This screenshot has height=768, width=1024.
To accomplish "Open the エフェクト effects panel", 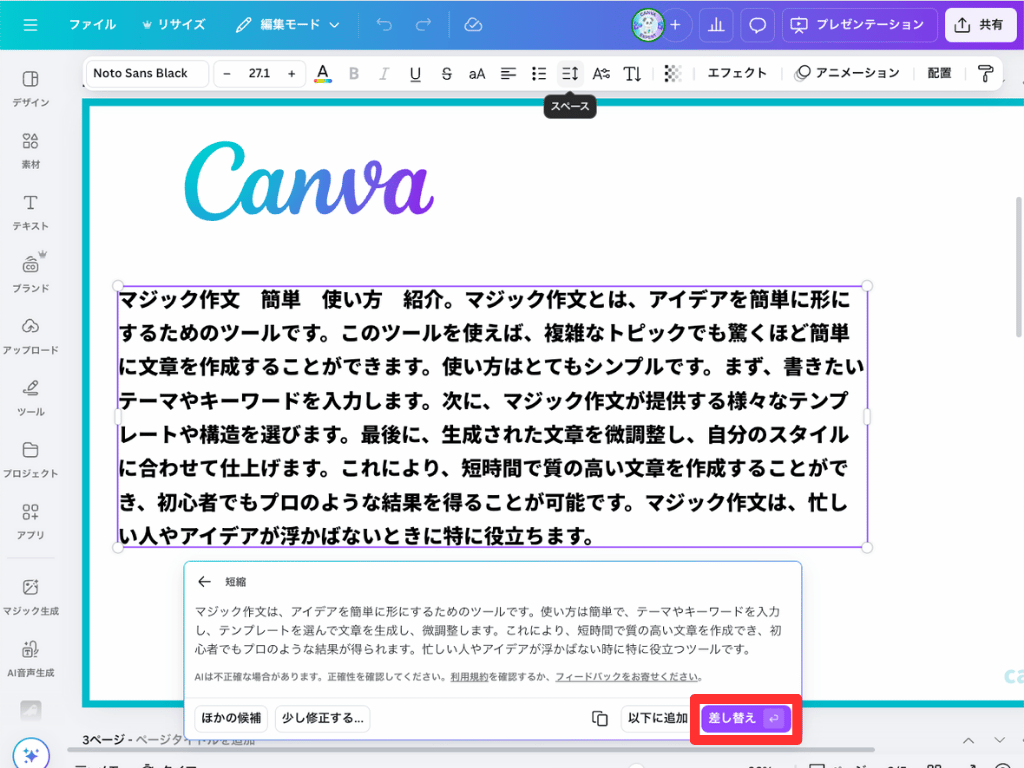I will (x=737, y=73).
